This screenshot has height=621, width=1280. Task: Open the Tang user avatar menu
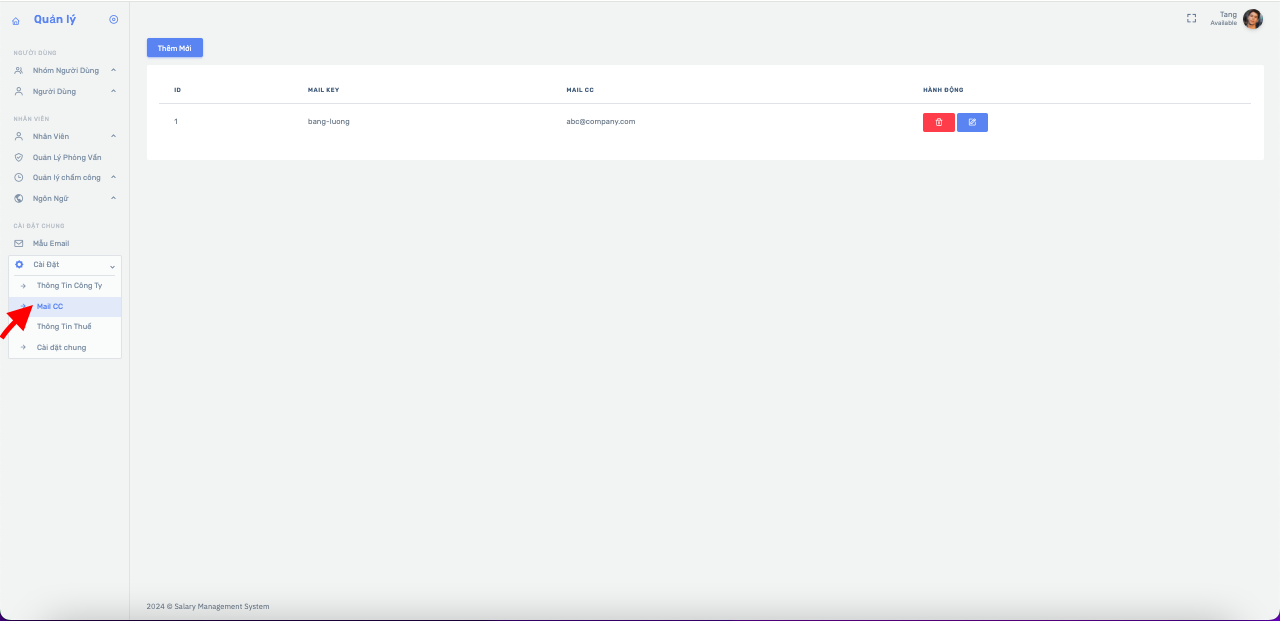click(x=1252, y=18)
